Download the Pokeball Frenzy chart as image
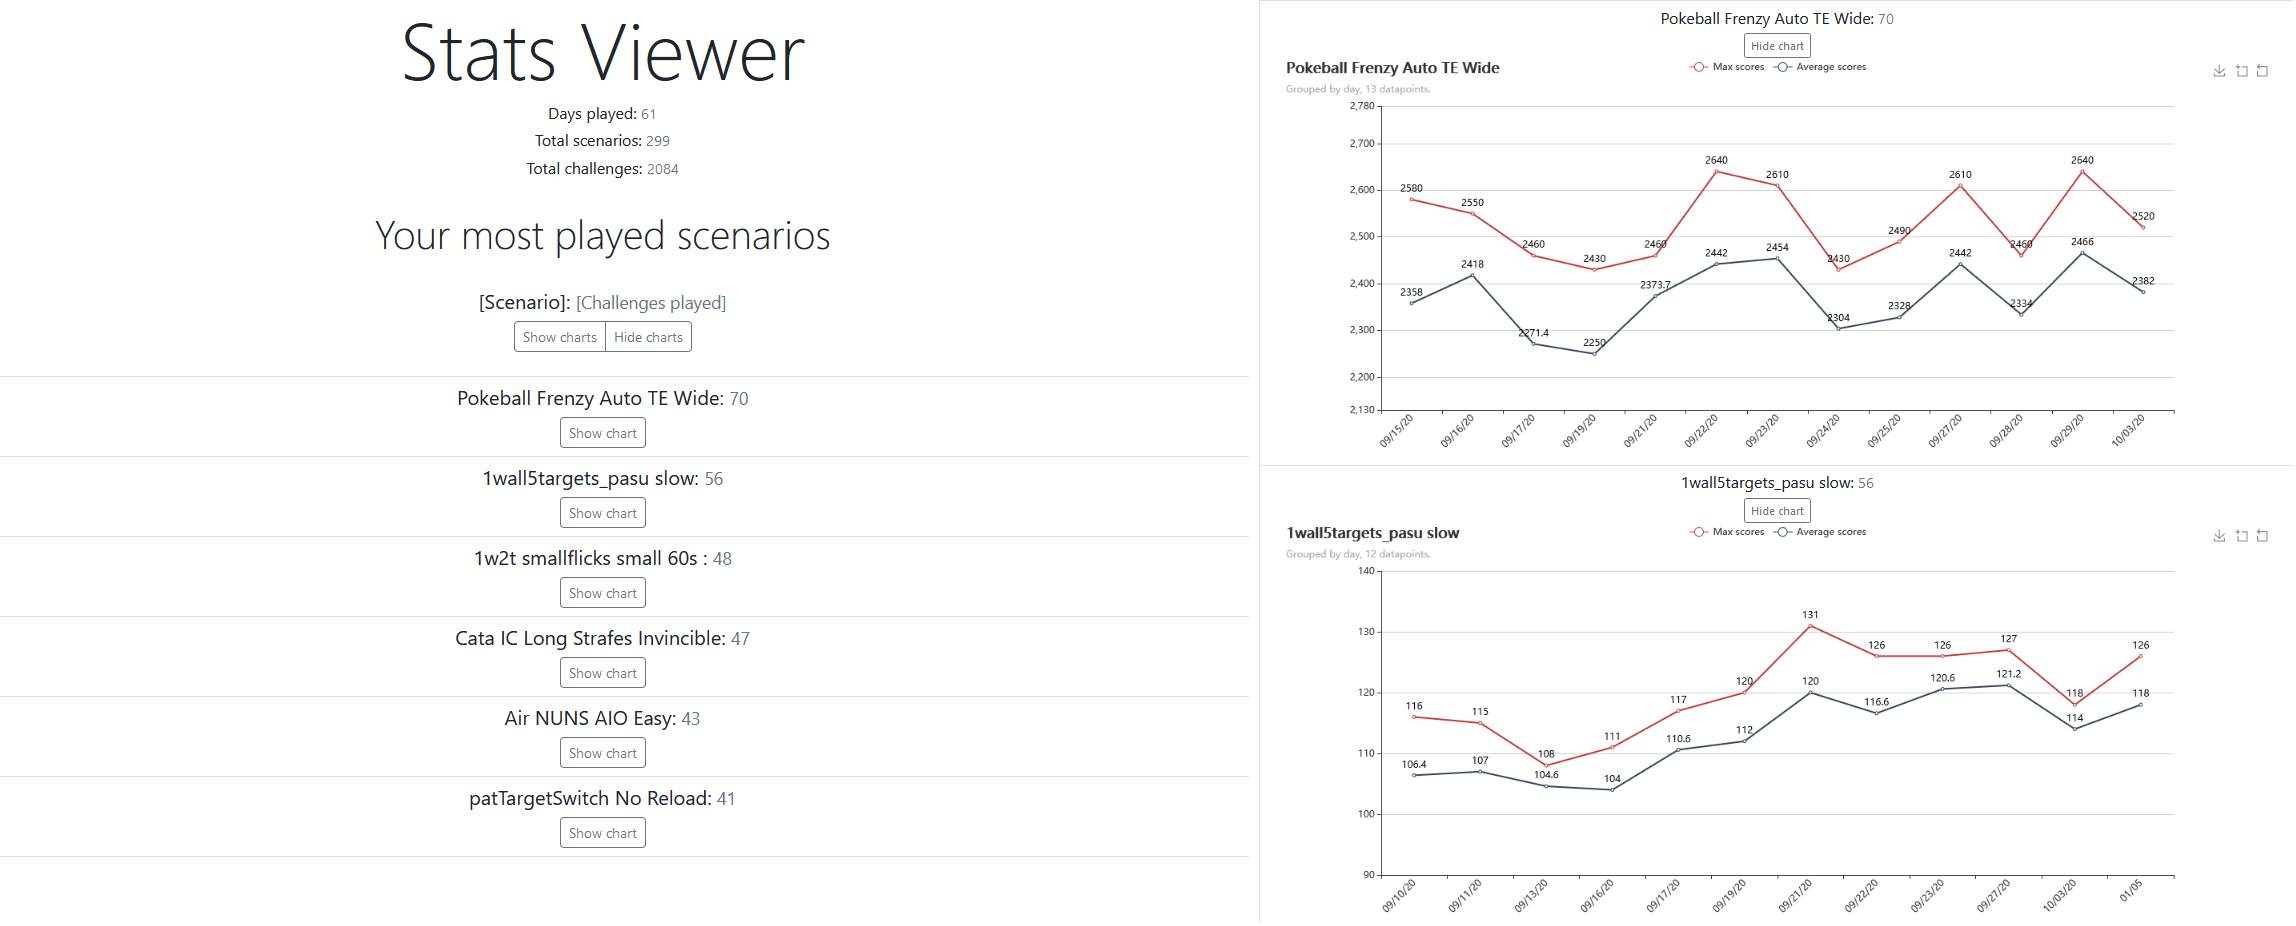This screenshot has height=926, width=2296. (2219, 71)
